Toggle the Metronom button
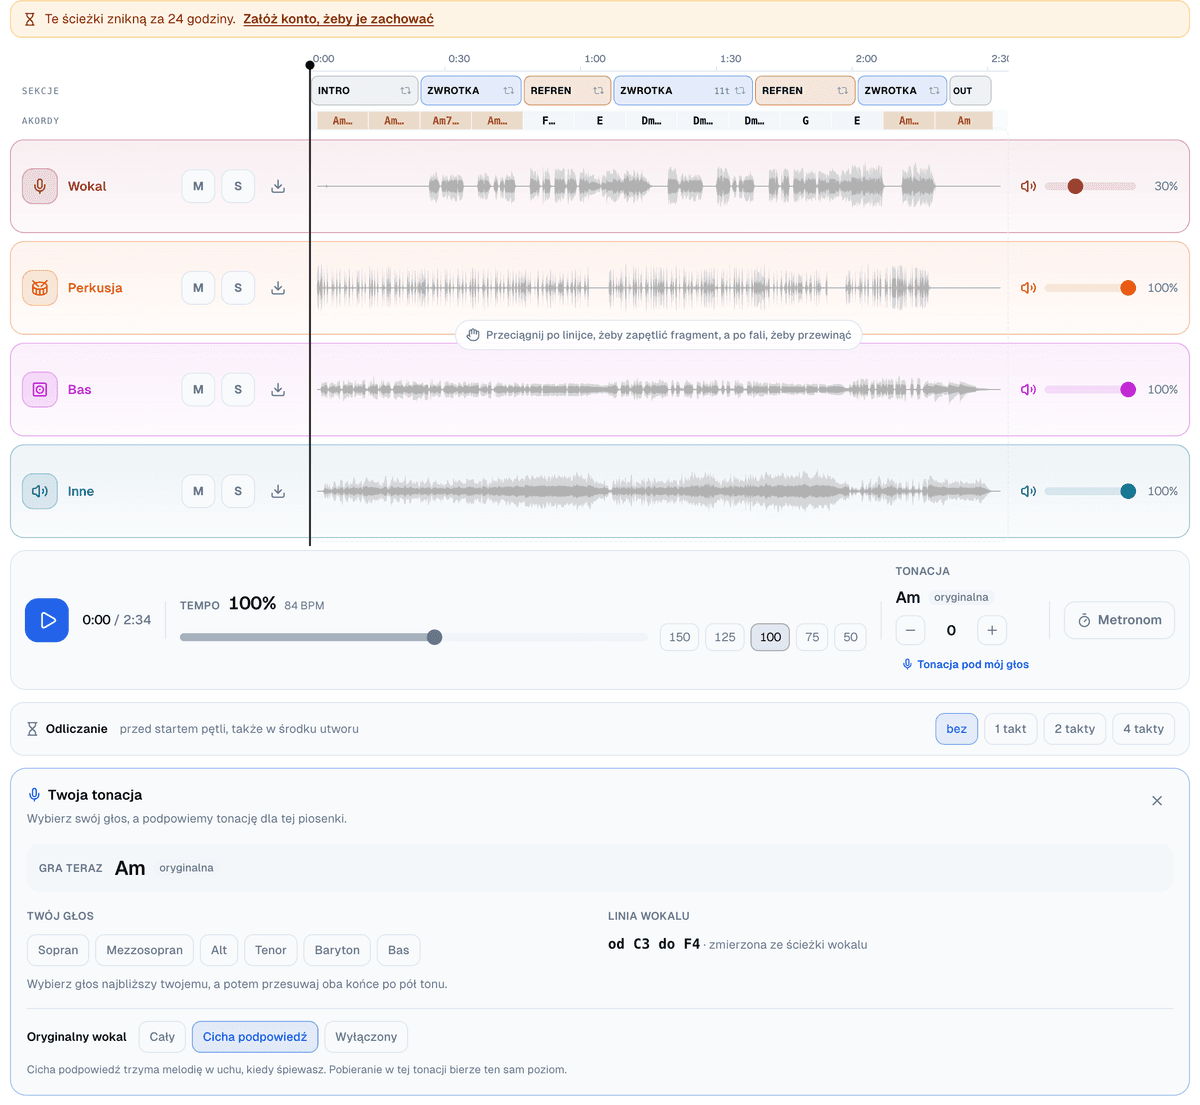This screenshot has width=1200, height=1105. 1119,620
